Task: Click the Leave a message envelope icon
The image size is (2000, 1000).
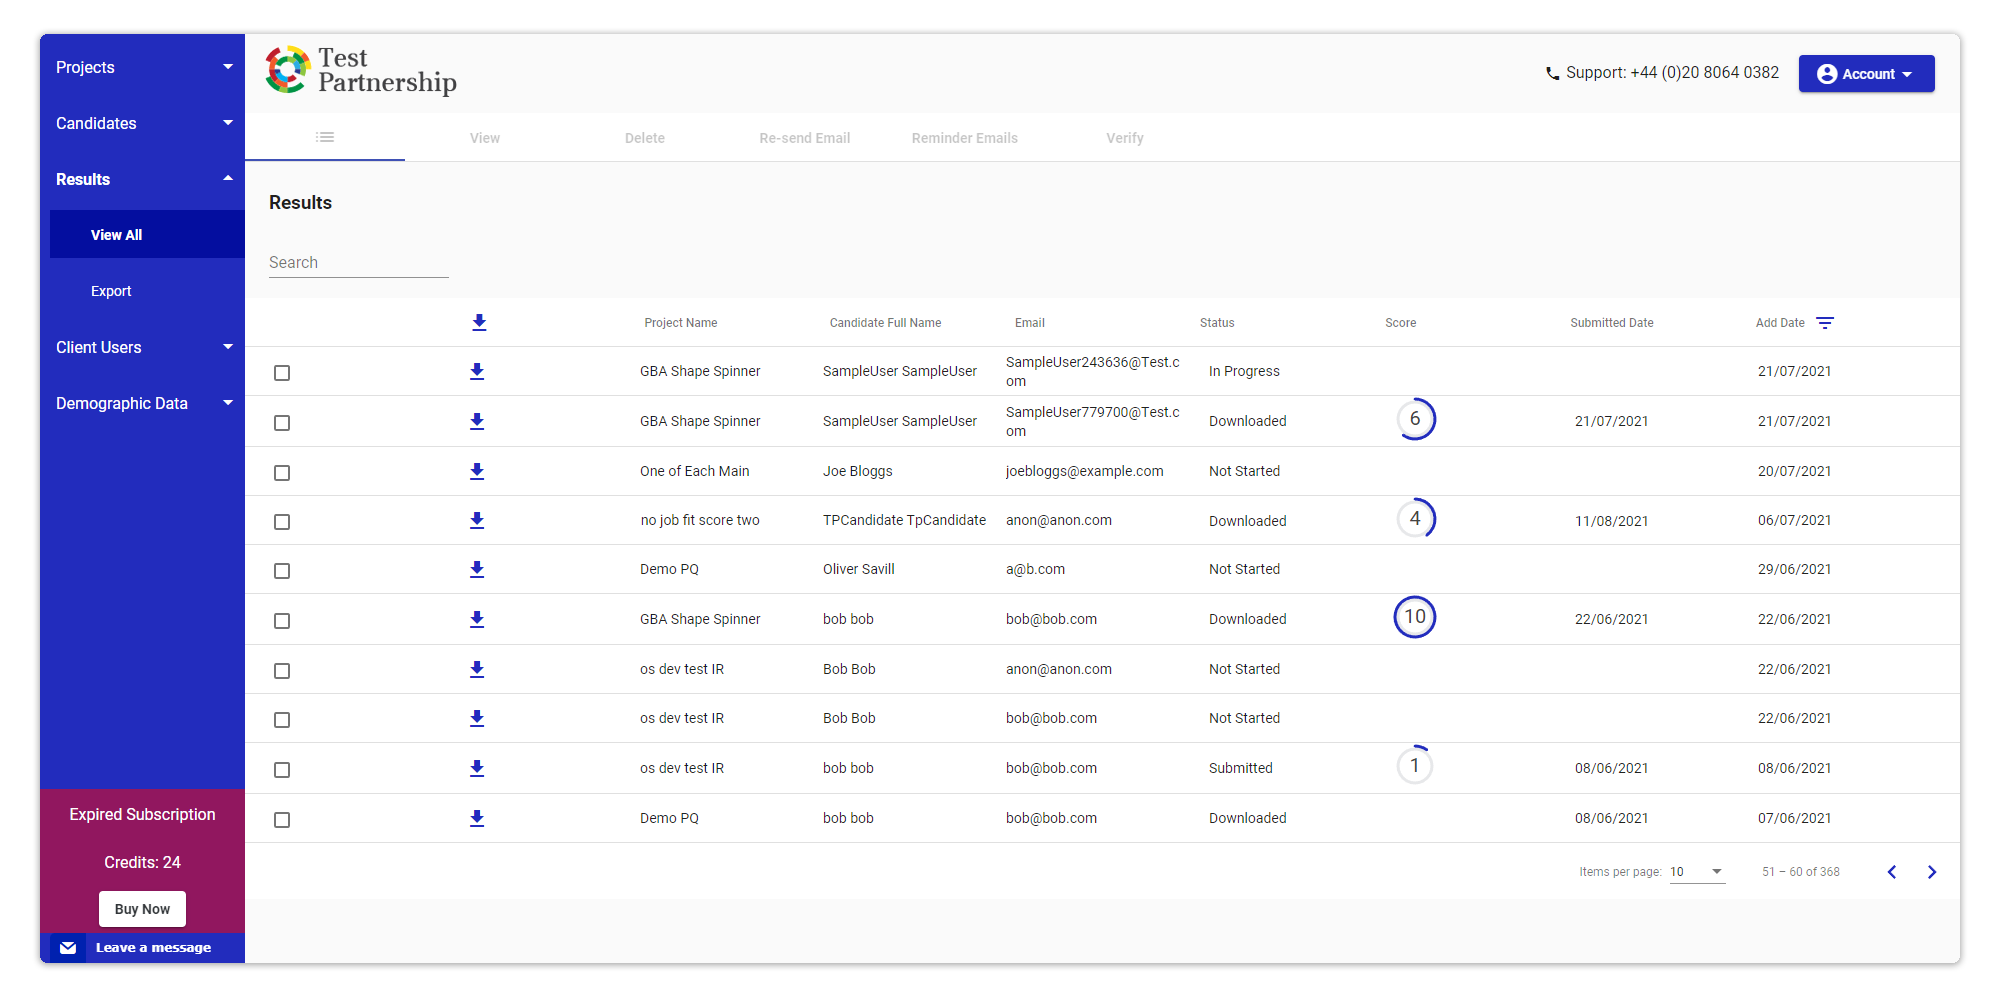Action: pyautogui.click(x=68, y=948)
